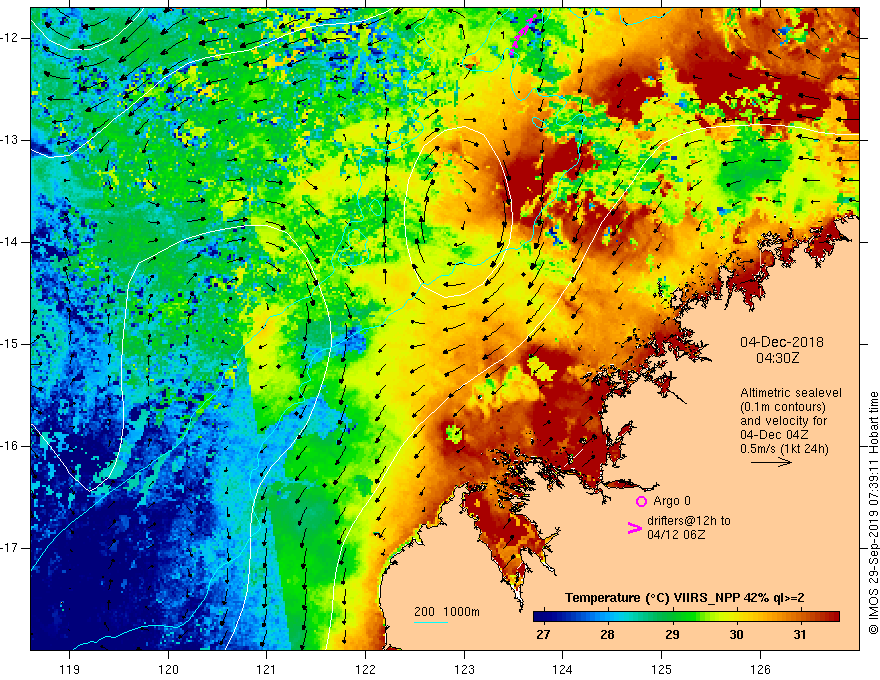Screen dimensions: 880x680
Task: Click the longitude 122 axis label
Action: pos(365,669)
